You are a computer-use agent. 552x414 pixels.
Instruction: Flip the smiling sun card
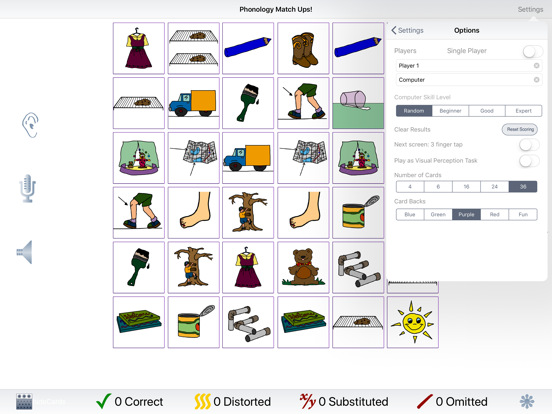[x=413, y=322]
